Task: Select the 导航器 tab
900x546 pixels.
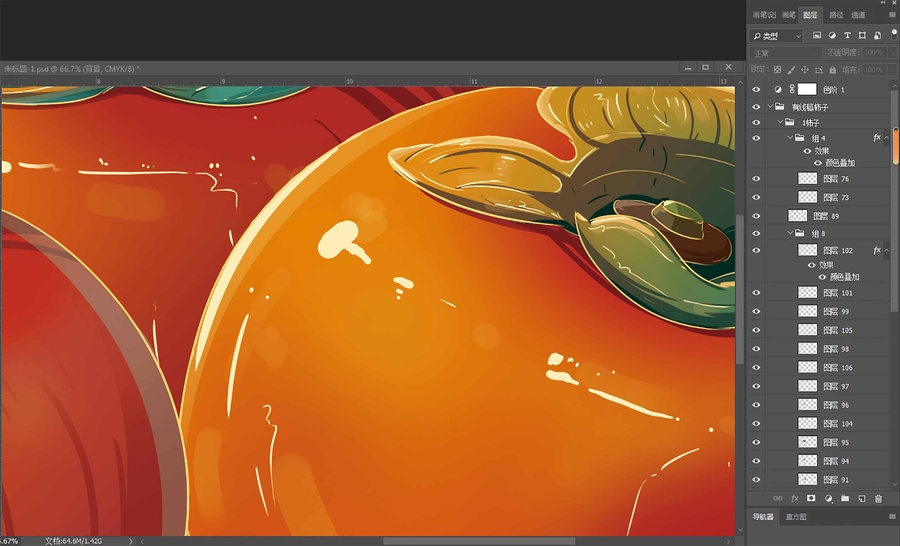Action: [763, 517]
